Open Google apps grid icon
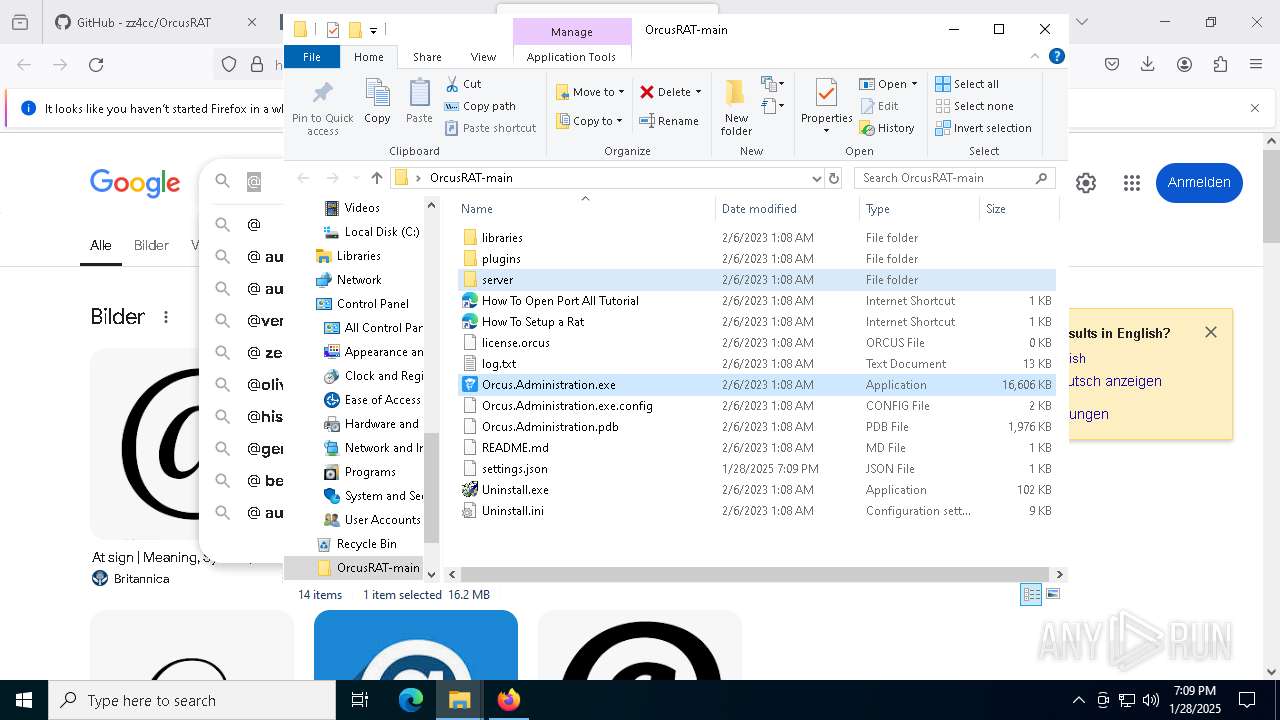 click(1132, 183)
